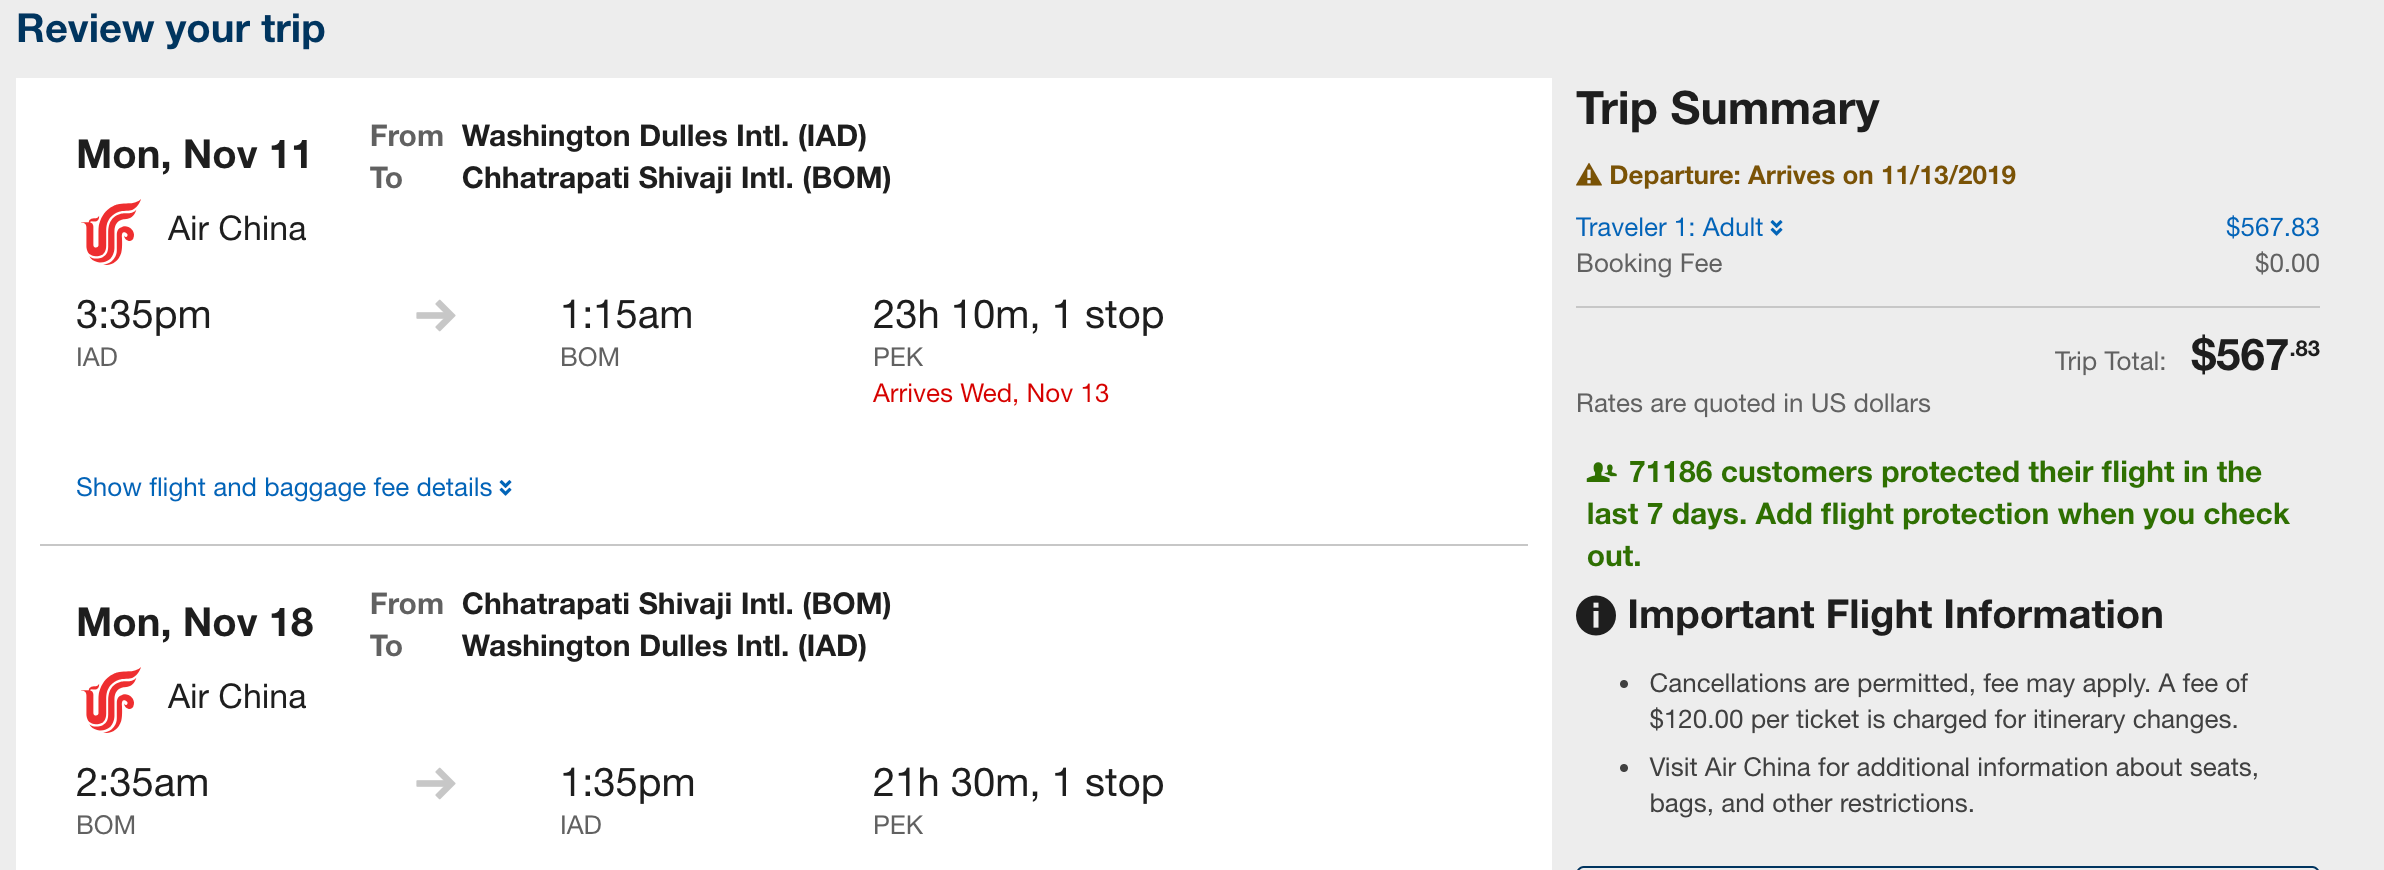Click the warning triangle beside Departure notice
Viewport: 2384px width, 870px height.
(1589, 176)
